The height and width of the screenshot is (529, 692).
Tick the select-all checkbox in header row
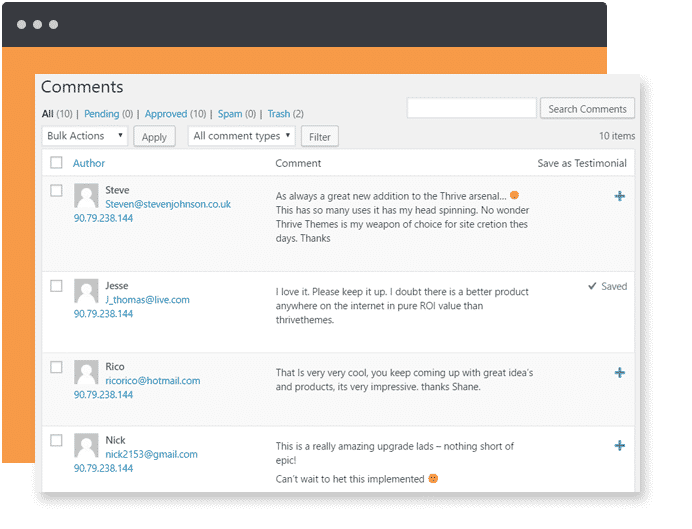tap(56, 163)
